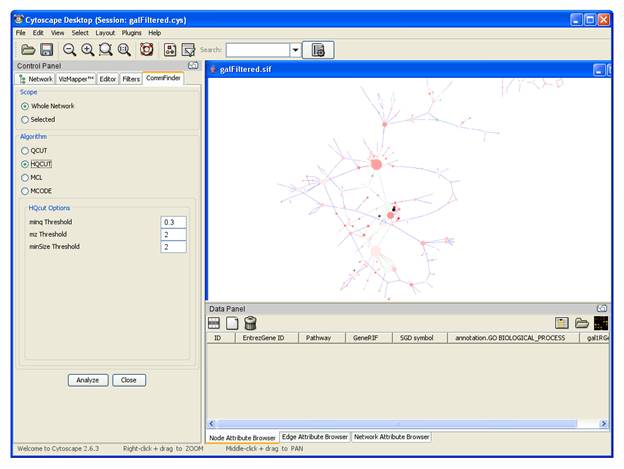Click the mz Threshold input field
Viewport: 624px width, 469px height.
[174, 235]
